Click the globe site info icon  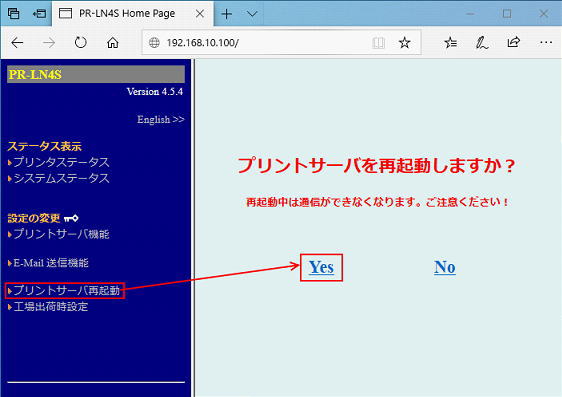pos(154,43)
